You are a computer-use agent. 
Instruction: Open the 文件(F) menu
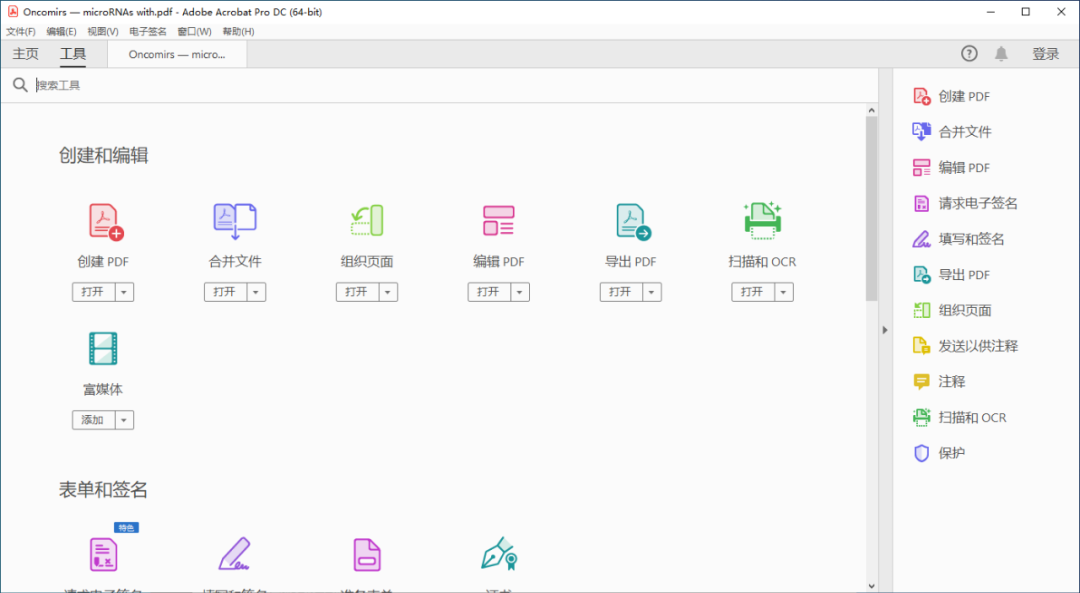21,32
